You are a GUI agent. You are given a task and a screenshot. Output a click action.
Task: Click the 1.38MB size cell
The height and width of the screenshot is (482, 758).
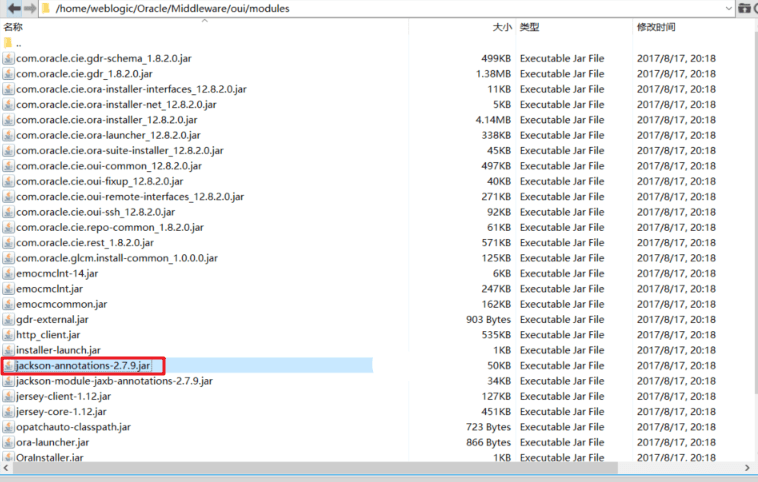[x=494, y=74]
